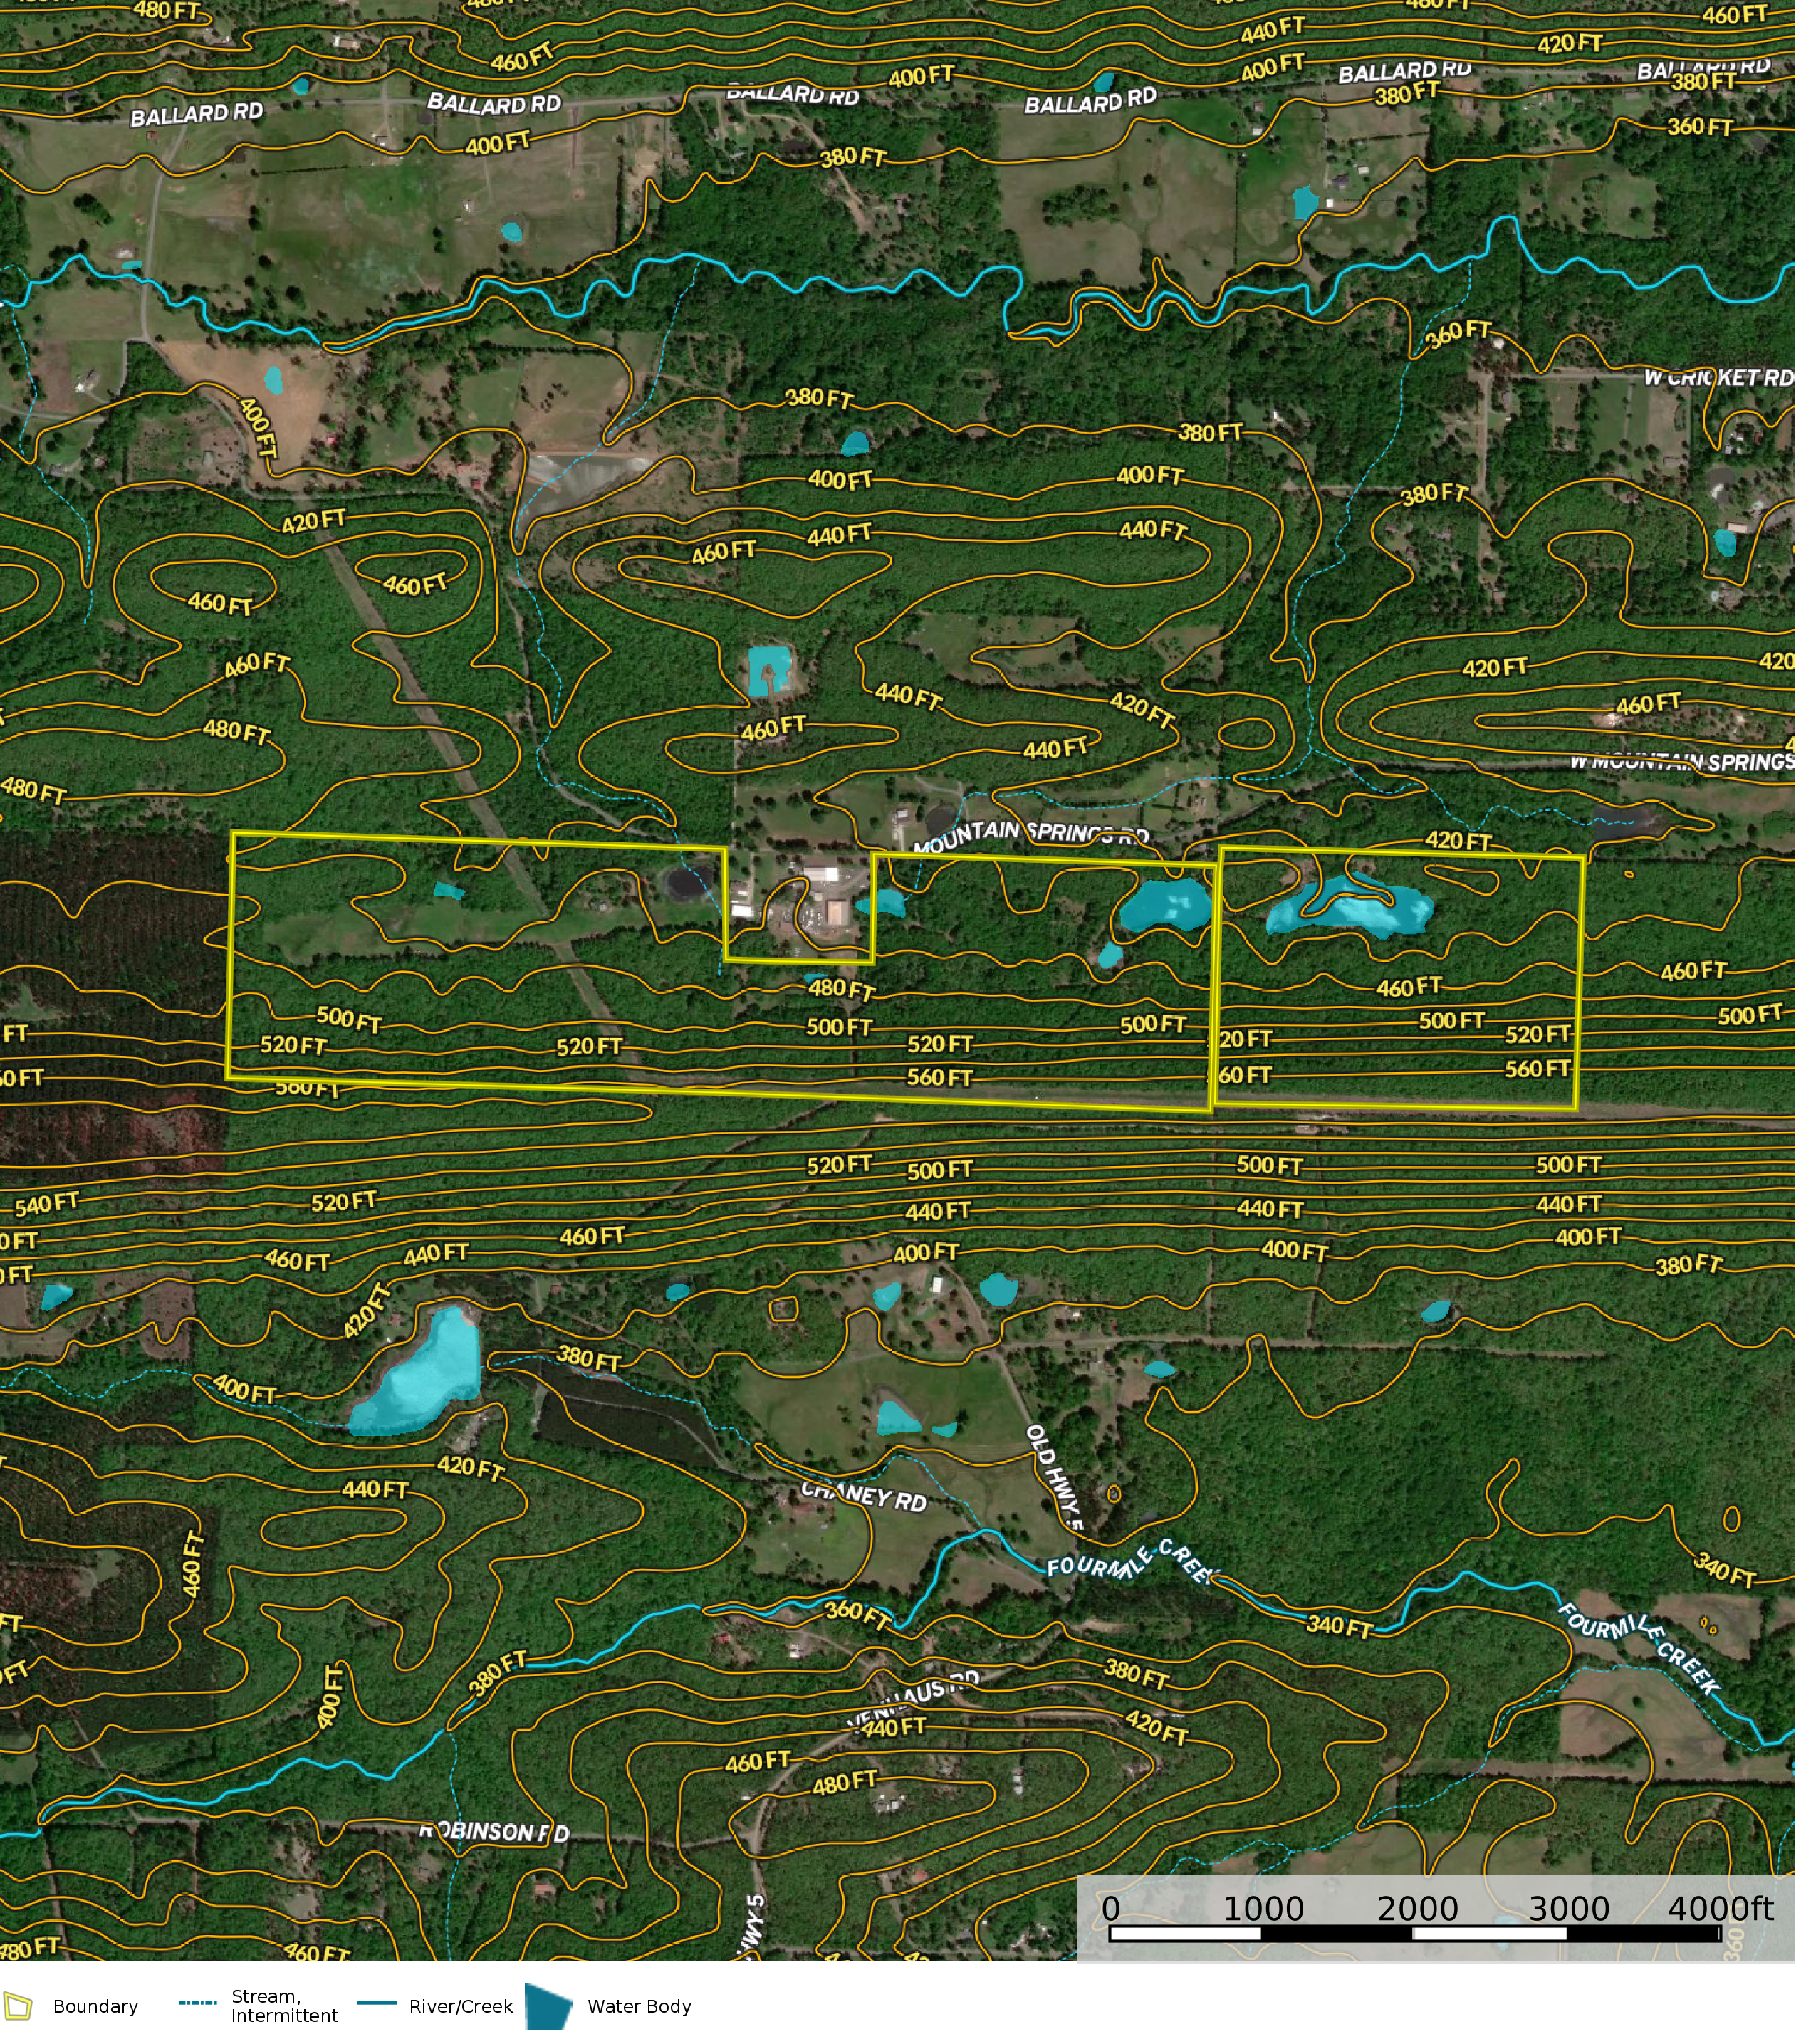Click the Water Body legend polygon icon

(548, 2008)
